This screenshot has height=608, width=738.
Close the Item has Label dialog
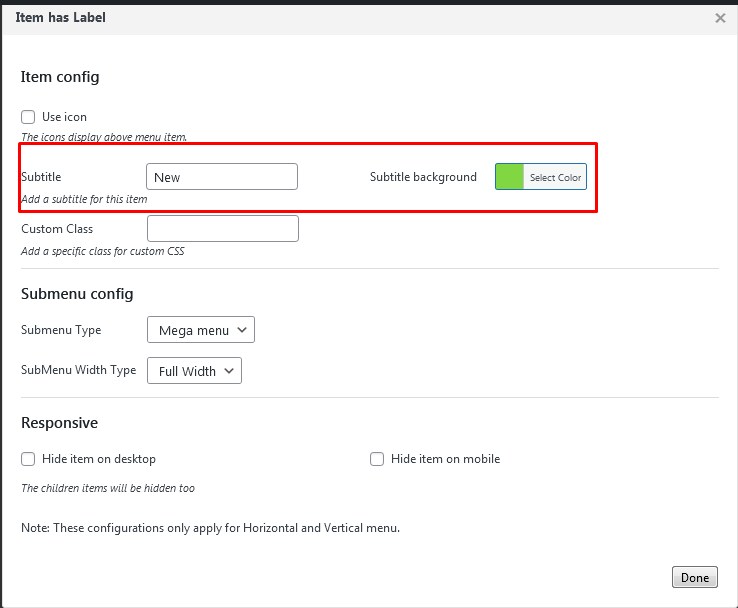coord(720,18)
